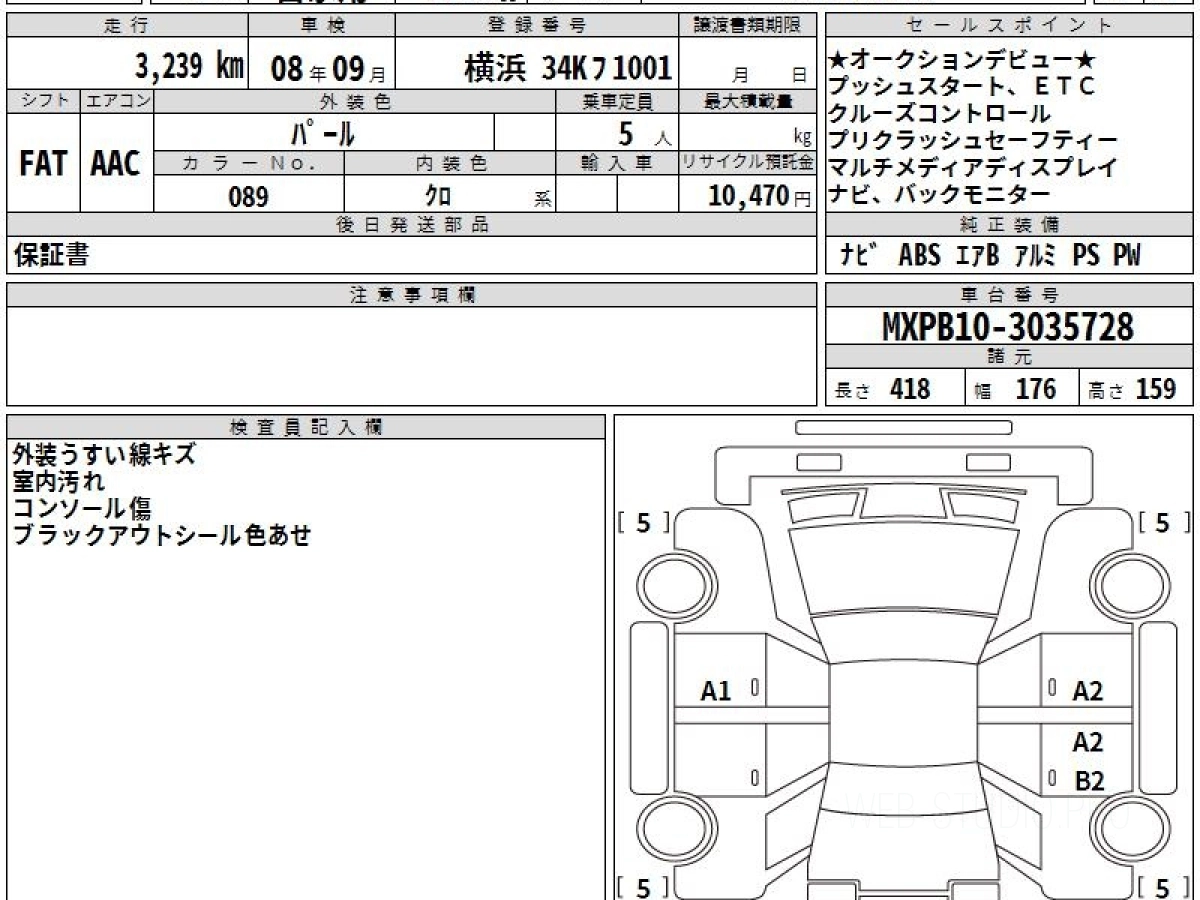Select PW in the equipment list
Image resolution: width=1200 pixels, height=900 pixels.
coord(1126,255)
